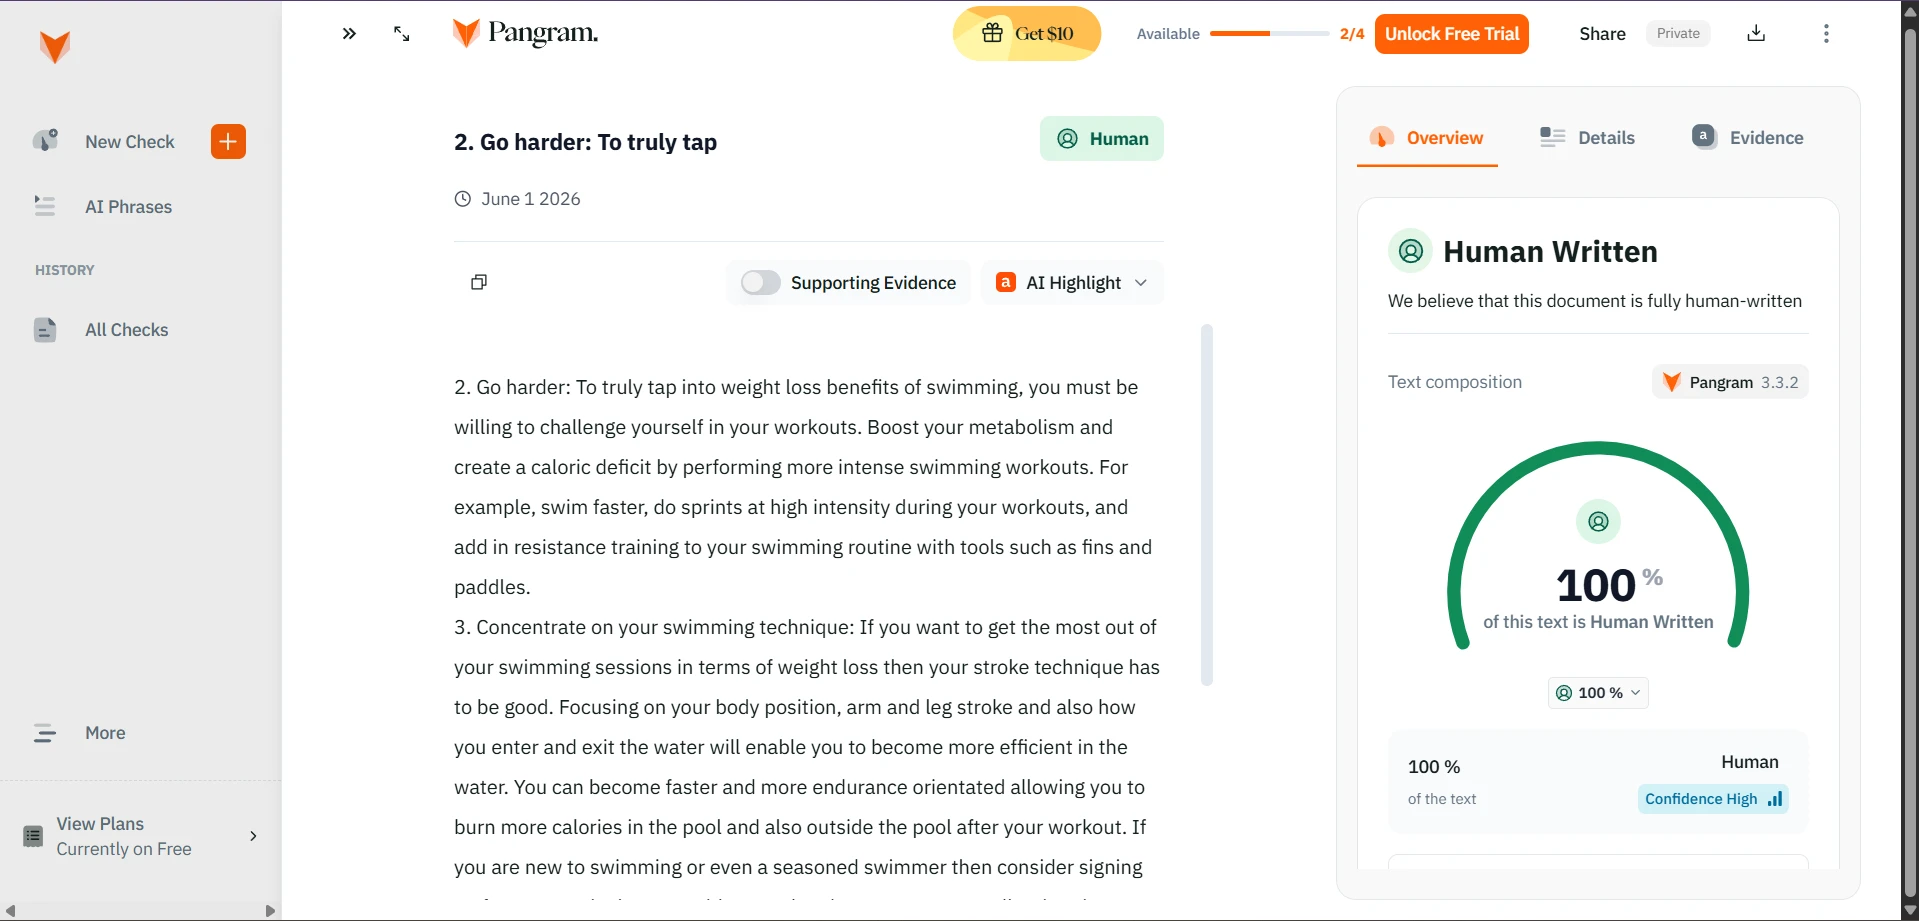The height and width of the screenshot is (921, 1919).
Task: Open AI Phrases in the sidebar
Action: tap(128, 207)
